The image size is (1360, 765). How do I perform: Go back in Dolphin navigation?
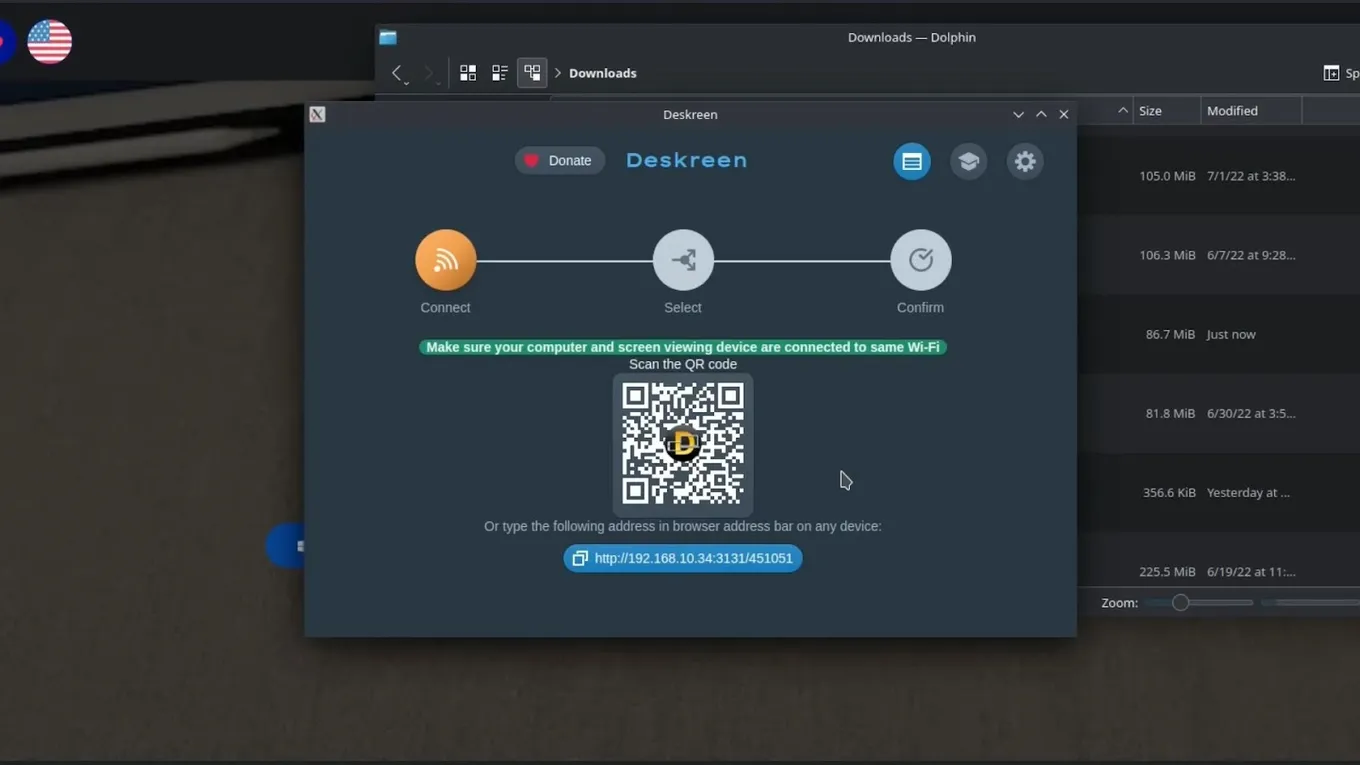coord(398,73)
